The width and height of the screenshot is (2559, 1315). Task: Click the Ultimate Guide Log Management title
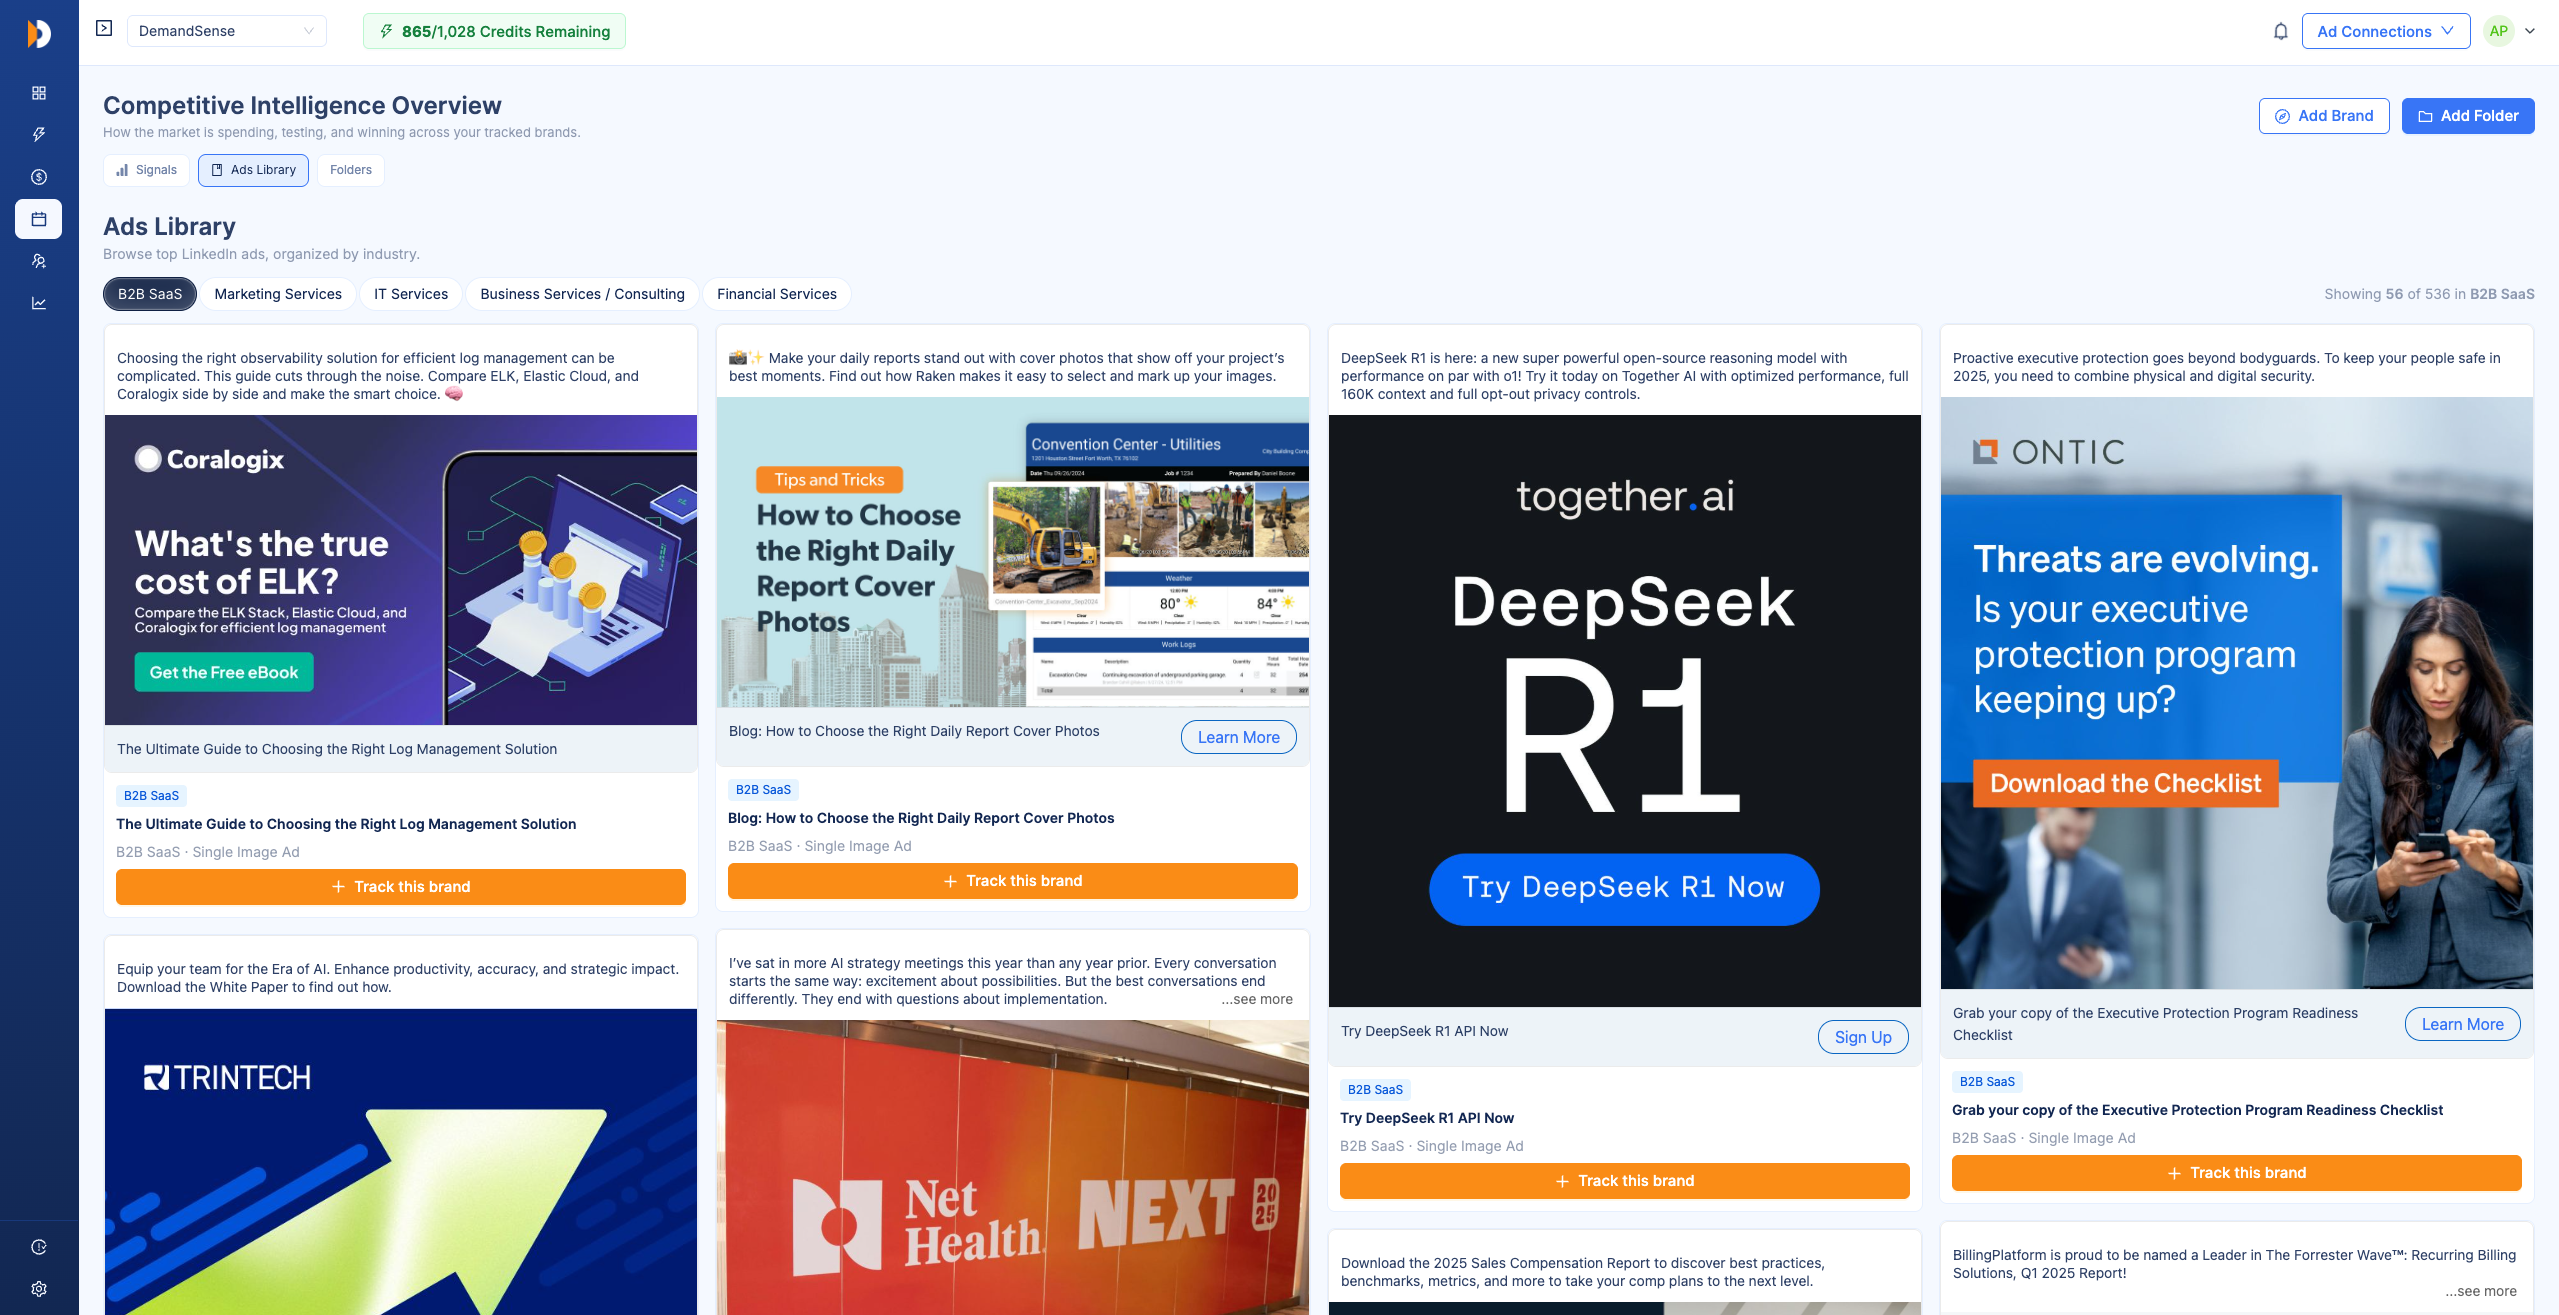346,824
